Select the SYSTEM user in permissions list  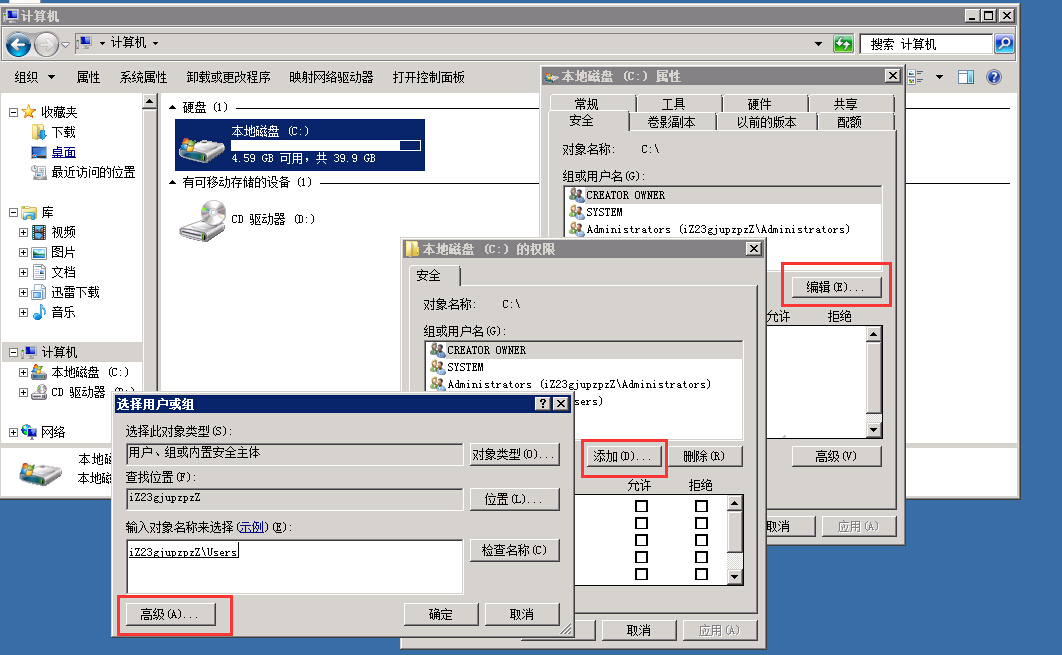click(465, 367)
